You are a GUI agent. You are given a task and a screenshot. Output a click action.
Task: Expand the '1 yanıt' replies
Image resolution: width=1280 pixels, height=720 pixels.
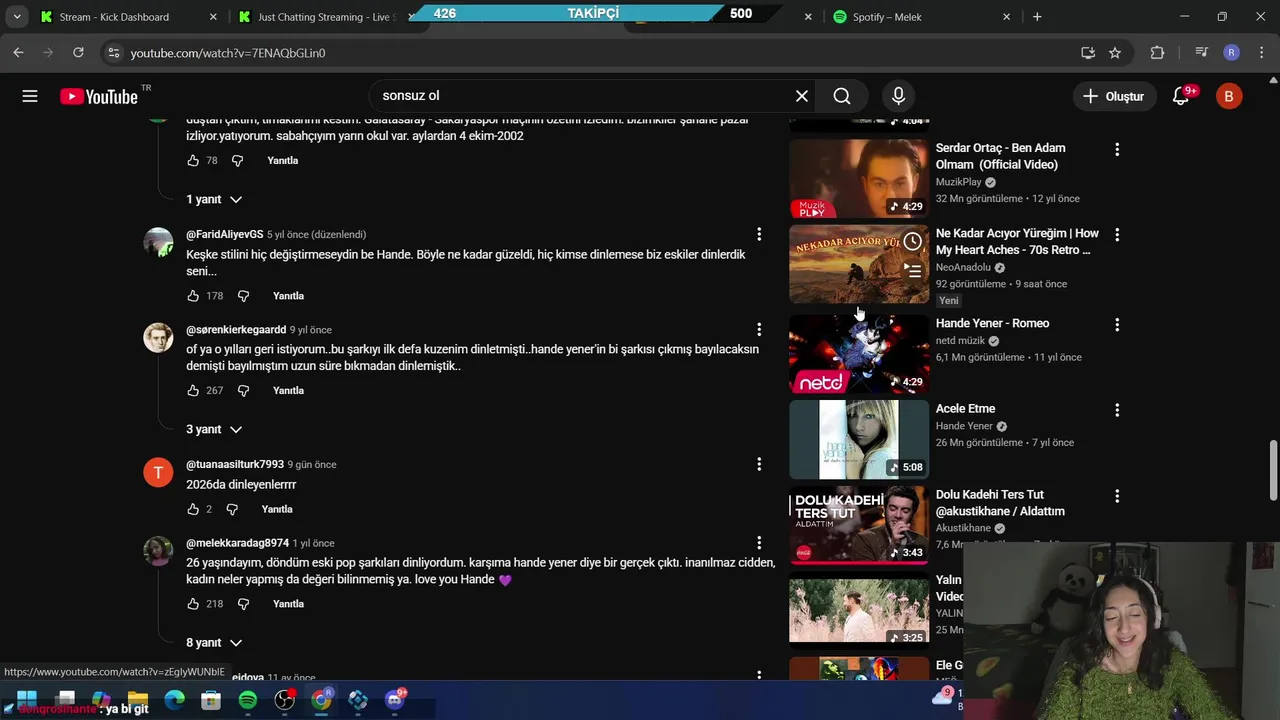(x=214, y=199)
